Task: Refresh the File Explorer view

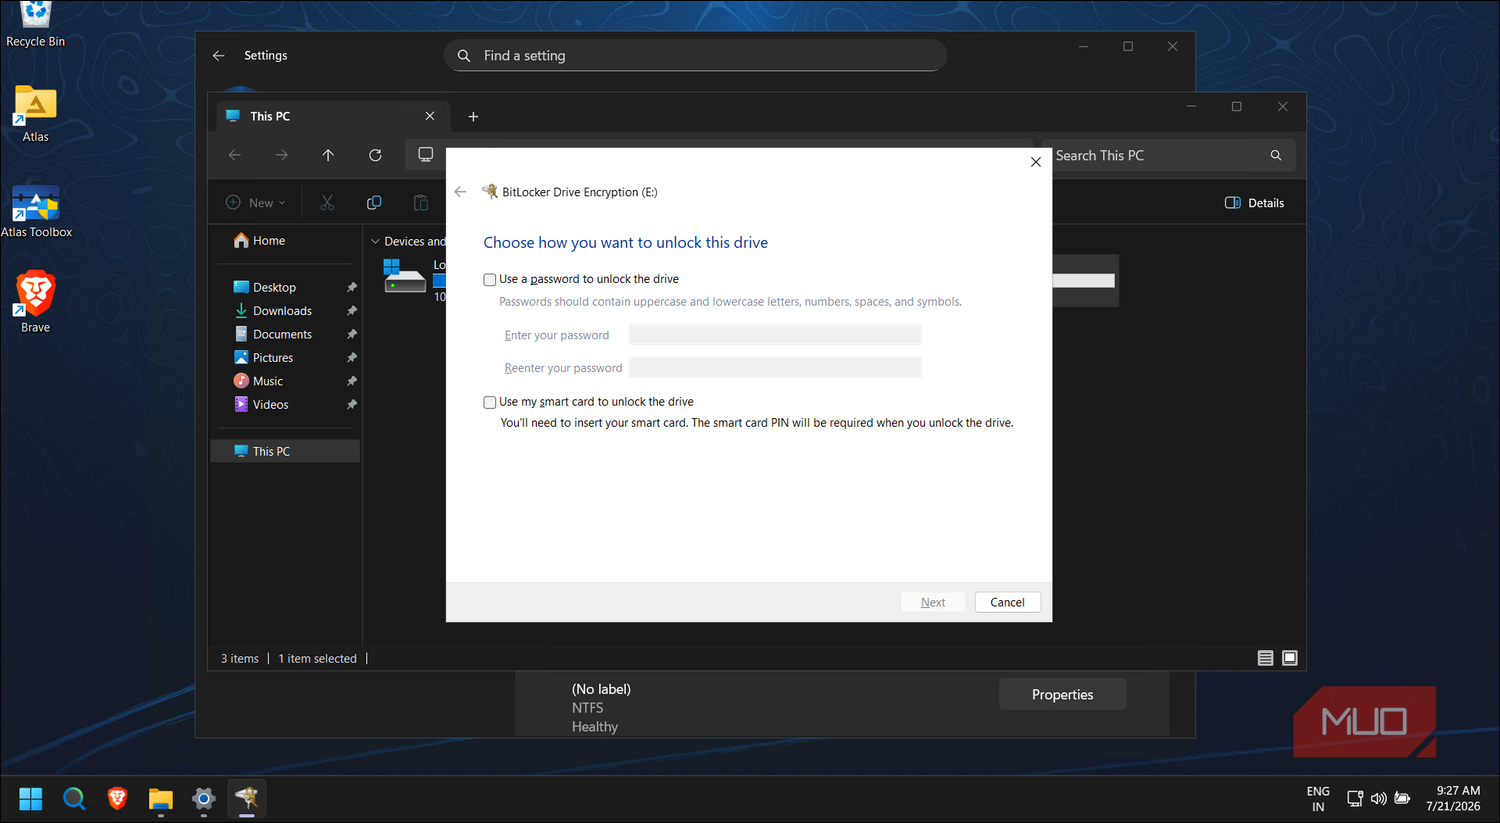Action: [x=375, y=155]
